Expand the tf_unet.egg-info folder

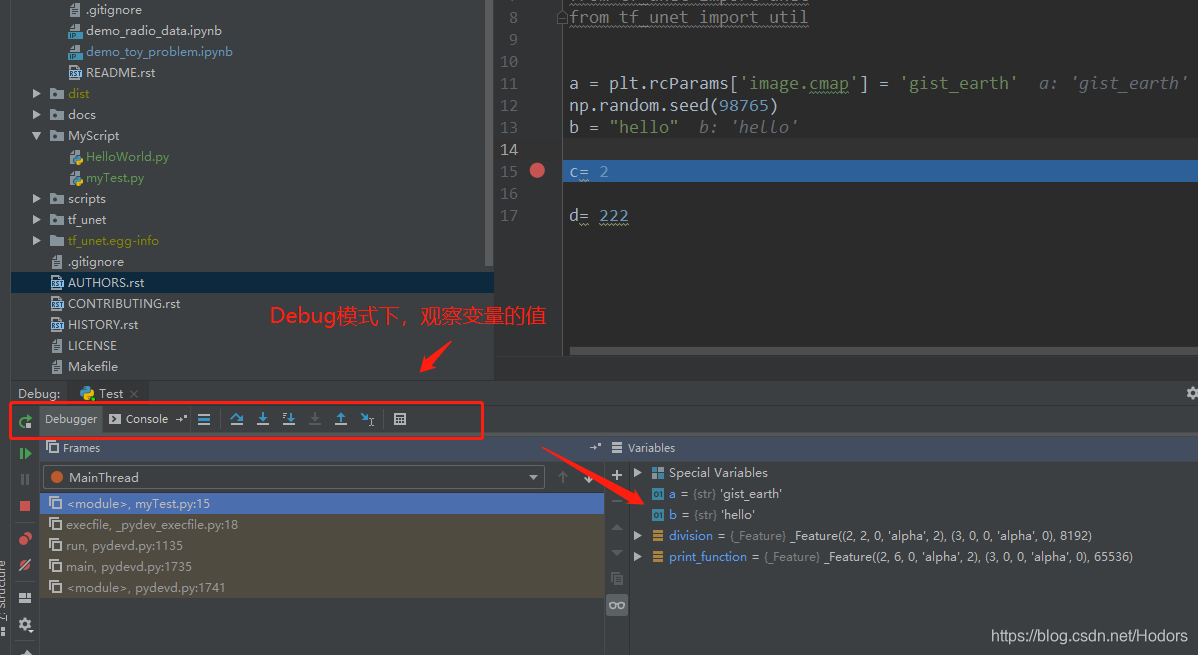(x=37, y=241)
